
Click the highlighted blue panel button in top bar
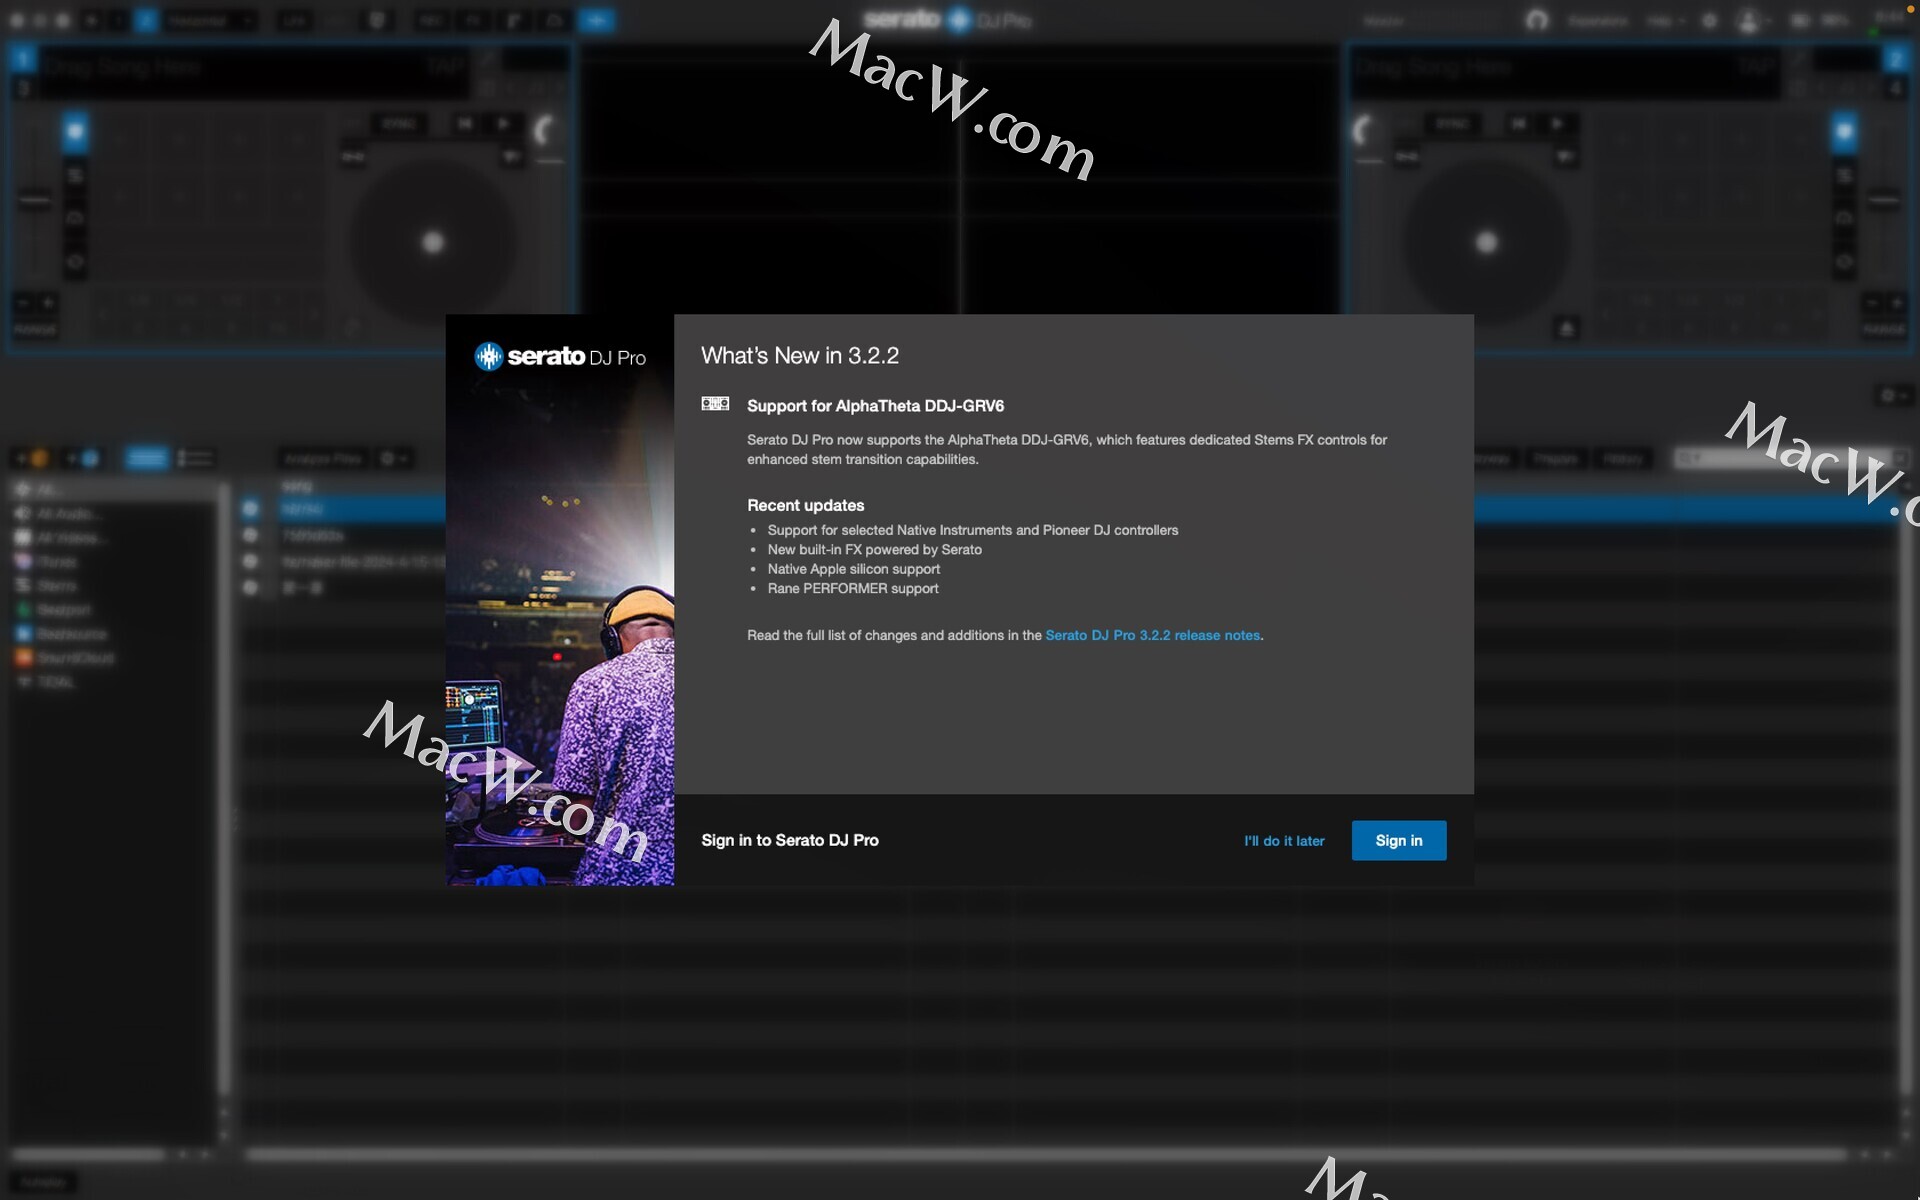coord(597,20)
